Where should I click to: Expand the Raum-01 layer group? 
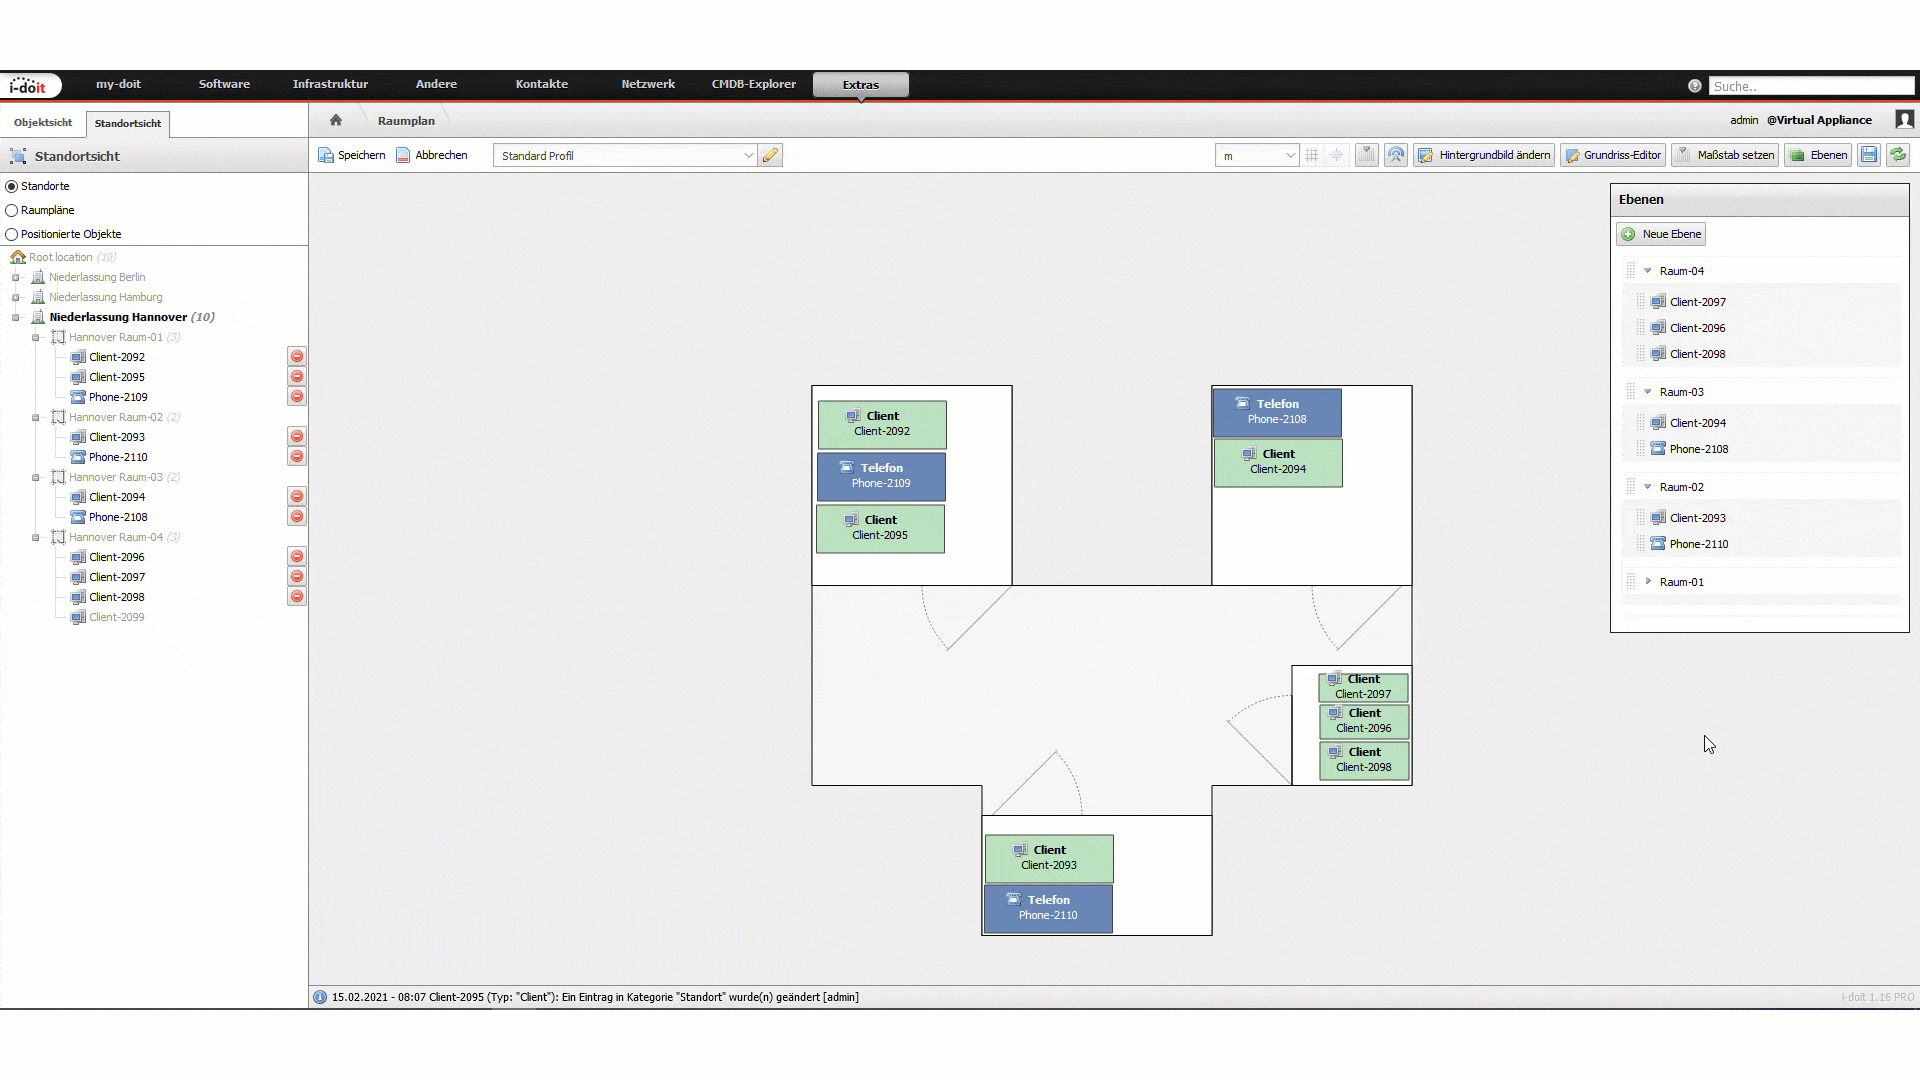(x=1648, y=581)
